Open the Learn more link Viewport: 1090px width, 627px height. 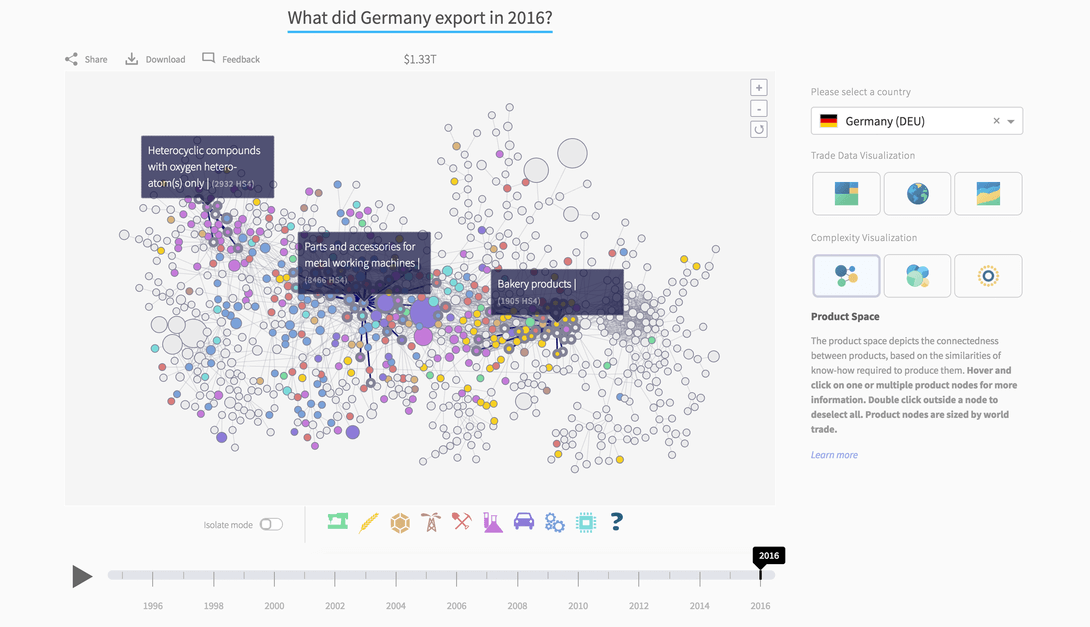[834, 455]
